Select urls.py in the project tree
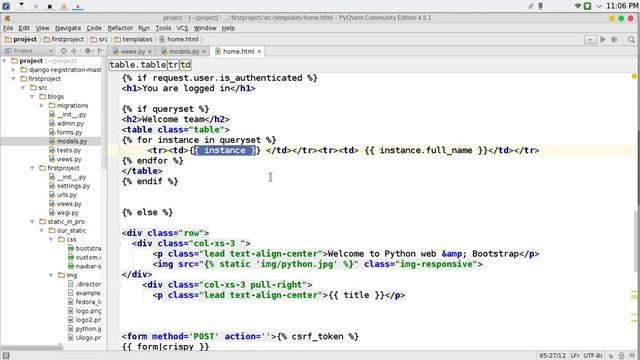Viewport: 640px width, 360px height. [63, 195]
